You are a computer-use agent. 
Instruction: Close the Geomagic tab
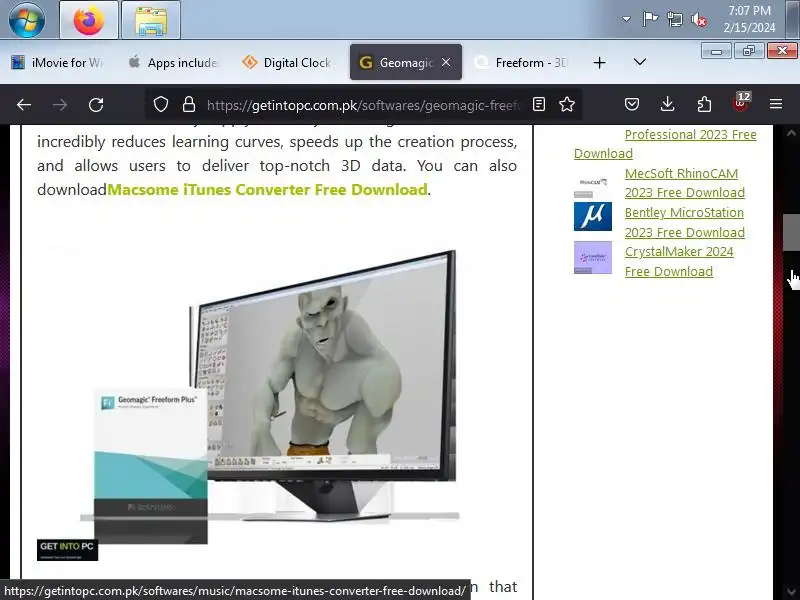(446, 62)
